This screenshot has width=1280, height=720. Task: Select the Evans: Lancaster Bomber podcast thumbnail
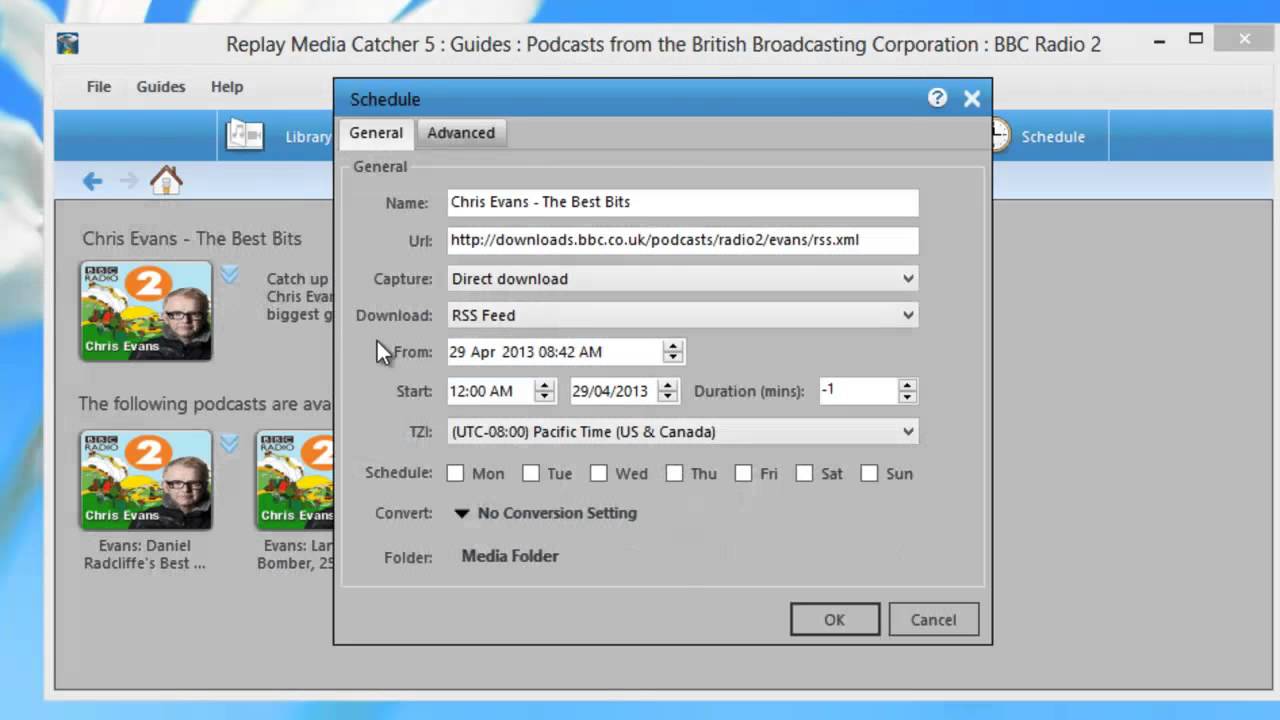click(x=294, y=480)
